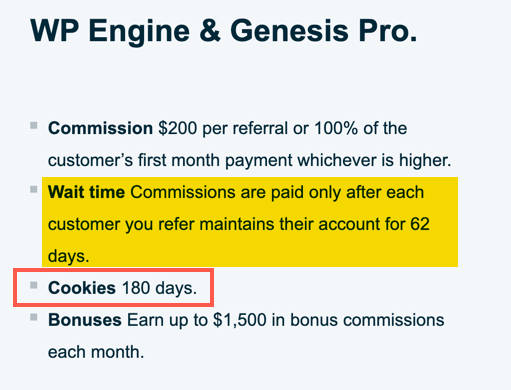Click the "$1,500" bonus amount
This screenshot has width=511, height=390.
click(240, 320)
